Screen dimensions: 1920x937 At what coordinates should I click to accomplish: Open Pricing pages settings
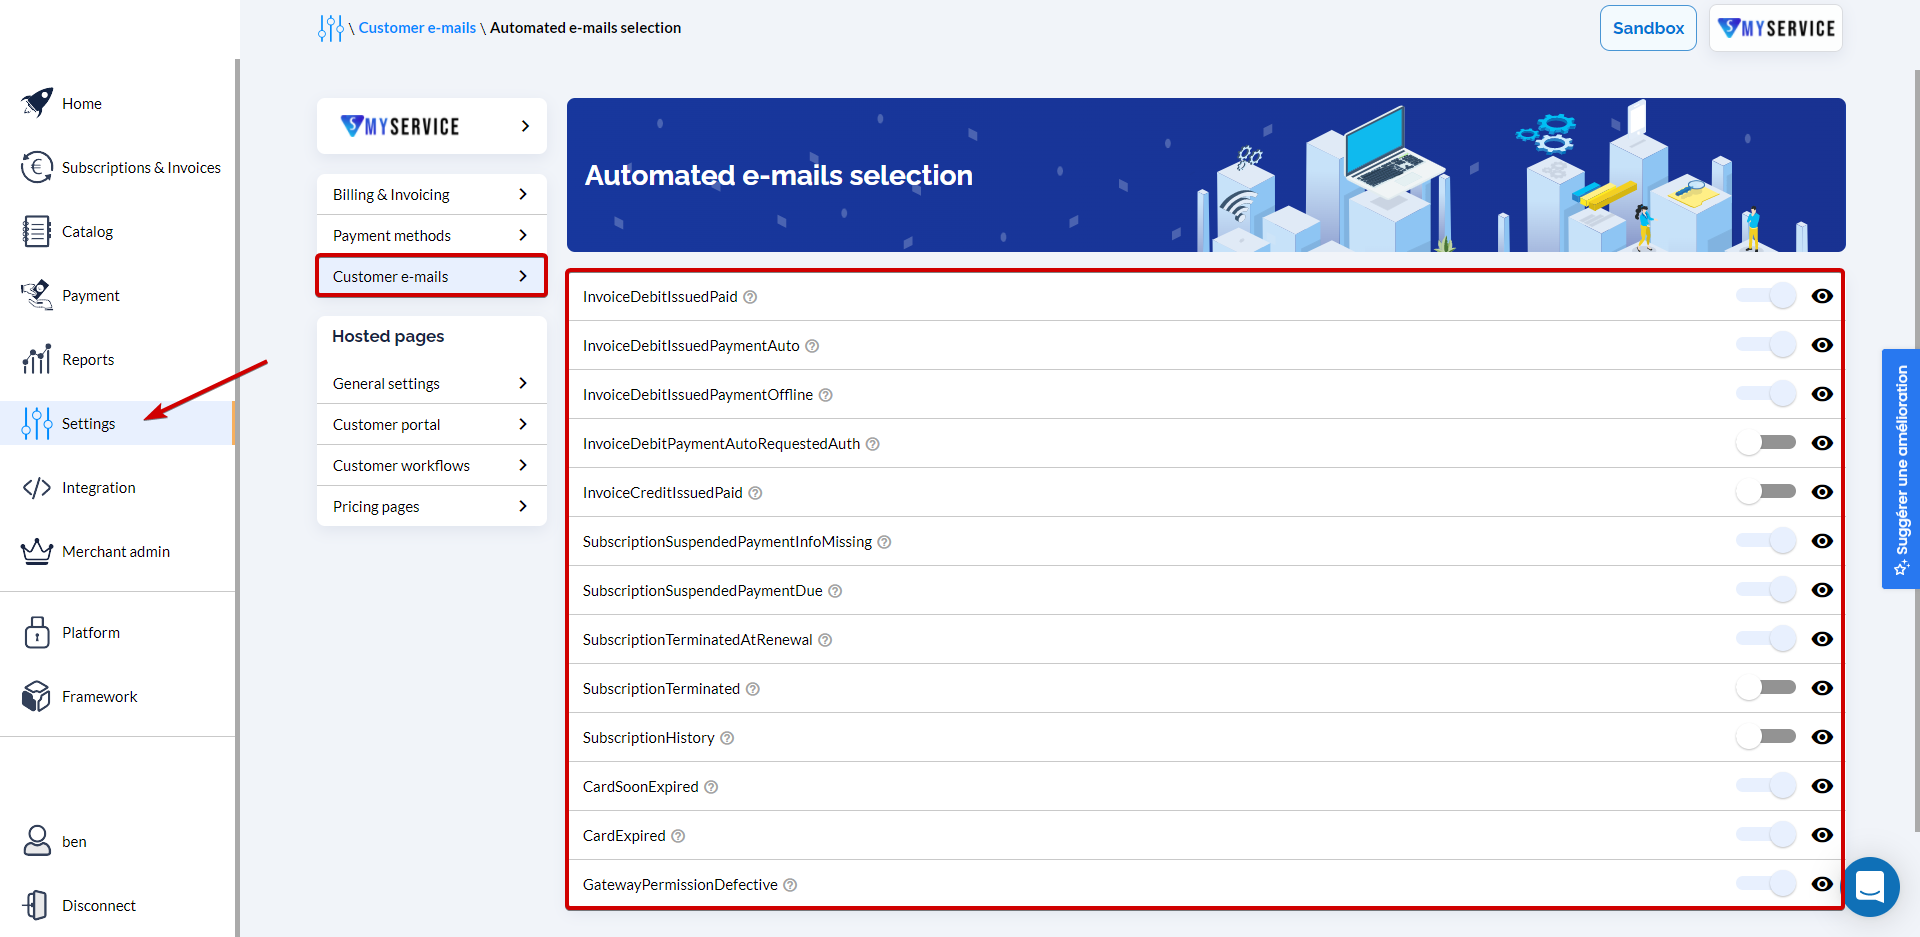click(432, 506)
